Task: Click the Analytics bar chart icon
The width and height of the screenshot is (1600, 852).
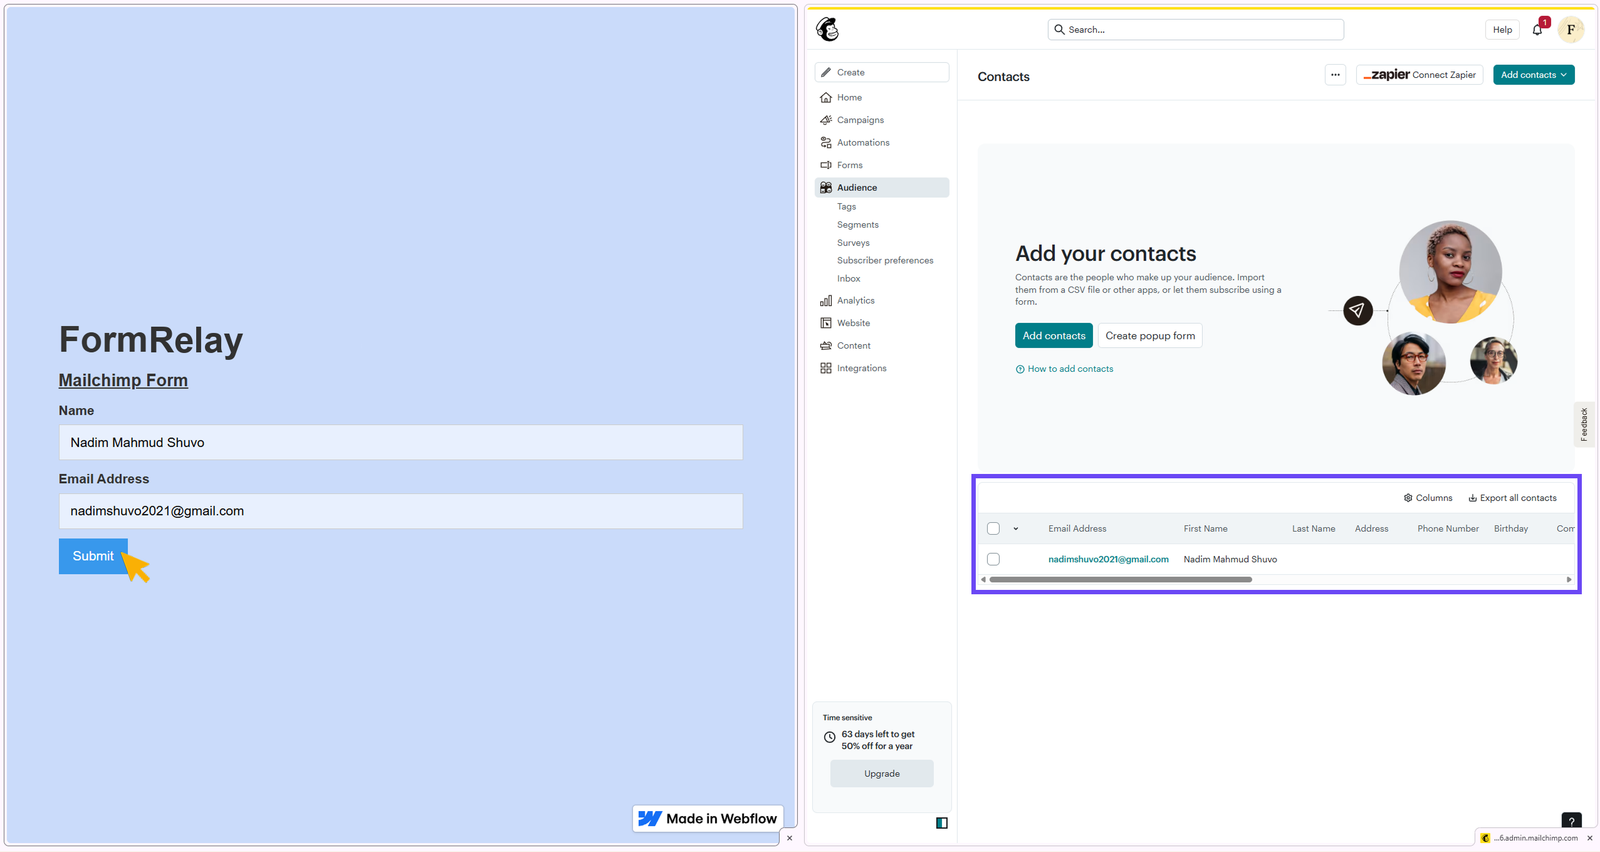Action: coord(826,300)
